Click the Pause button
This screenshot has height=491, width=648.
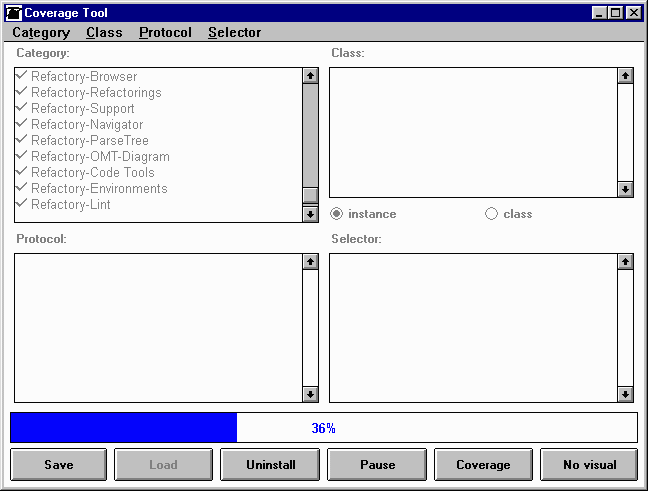pos(377,465)
